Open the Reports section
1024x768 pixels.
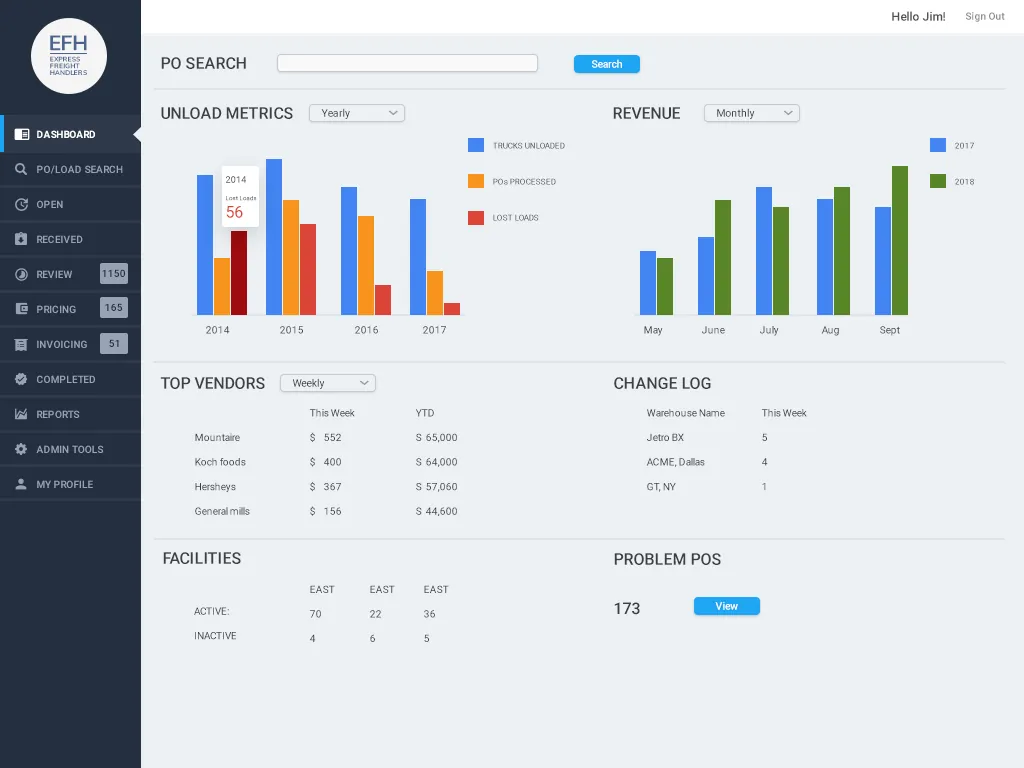(x=71, y=414)
